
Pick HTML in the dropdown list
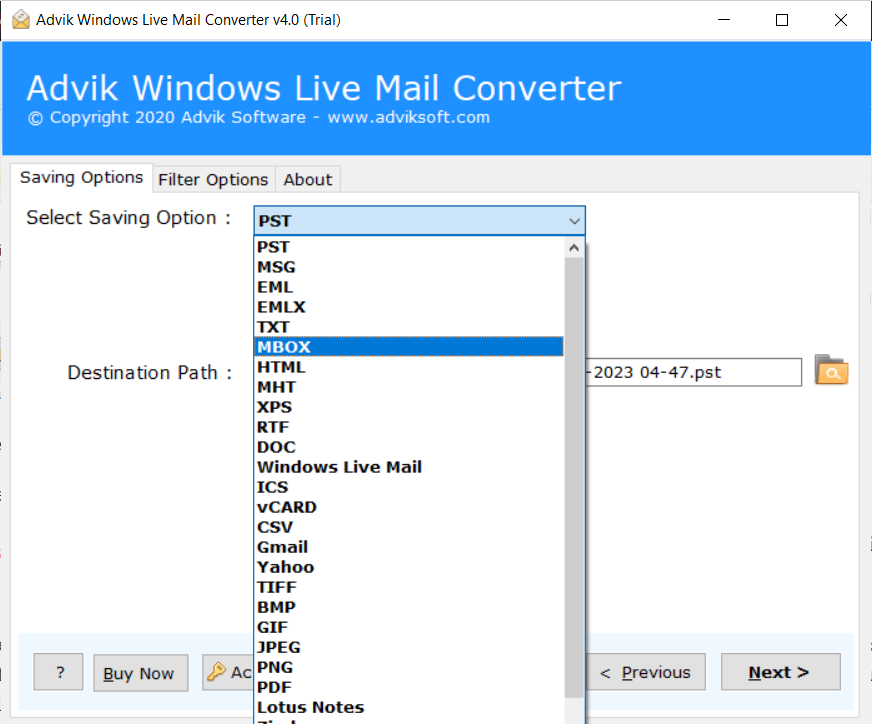click(409, 367)
